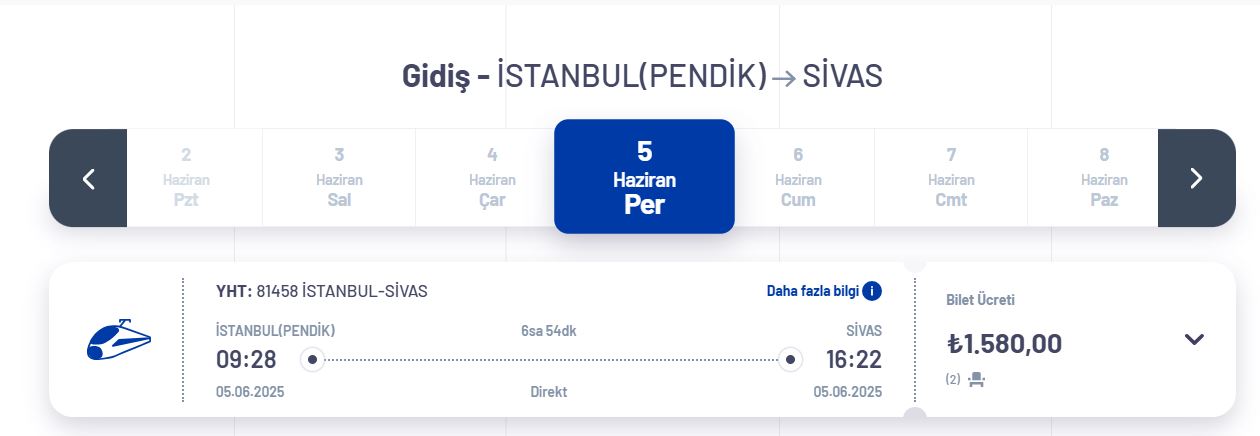Select the 8 Haziran Paz date
Viewport: 1260px width, 436px height.
click(1104, 178)
